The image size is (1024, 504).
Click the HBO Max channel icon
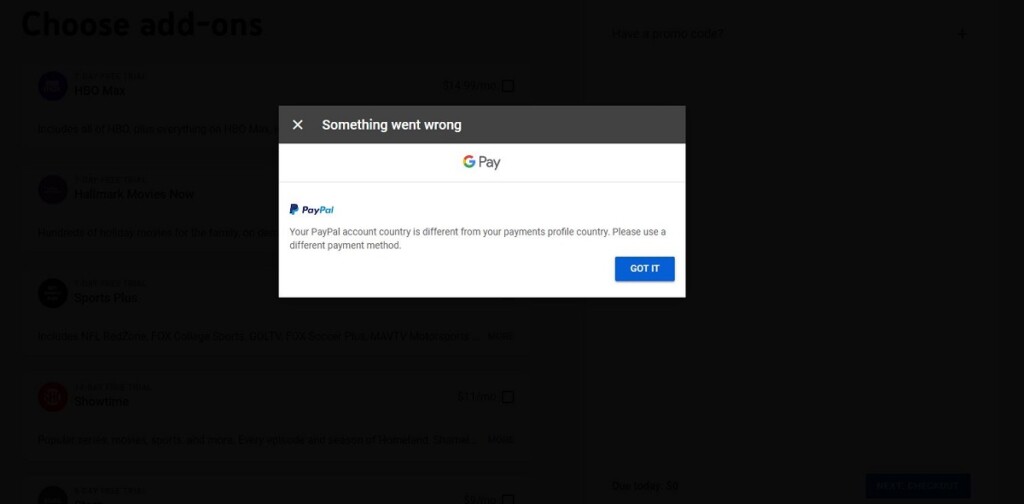click(53, 86)
